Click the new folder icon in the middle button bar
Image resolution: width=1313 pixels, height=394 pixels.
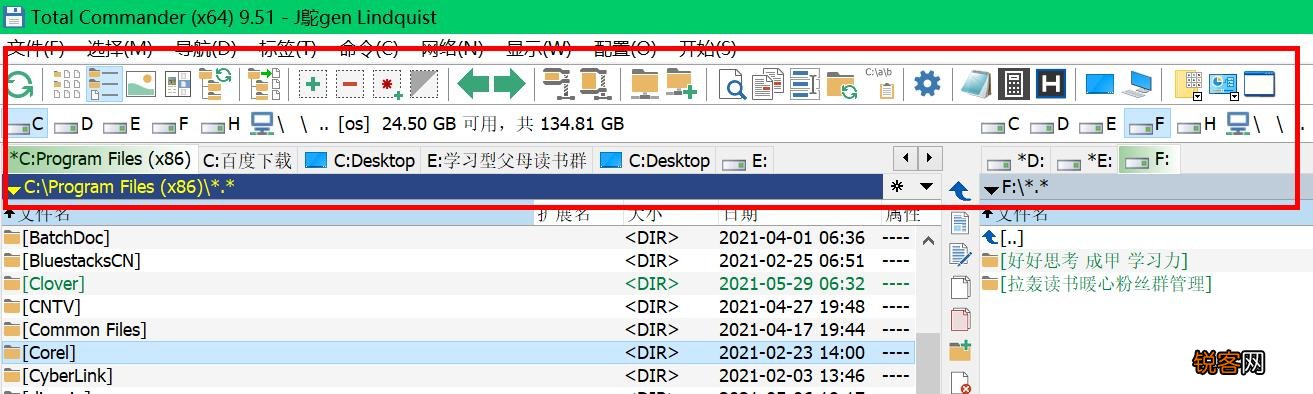tap(960, 350)
